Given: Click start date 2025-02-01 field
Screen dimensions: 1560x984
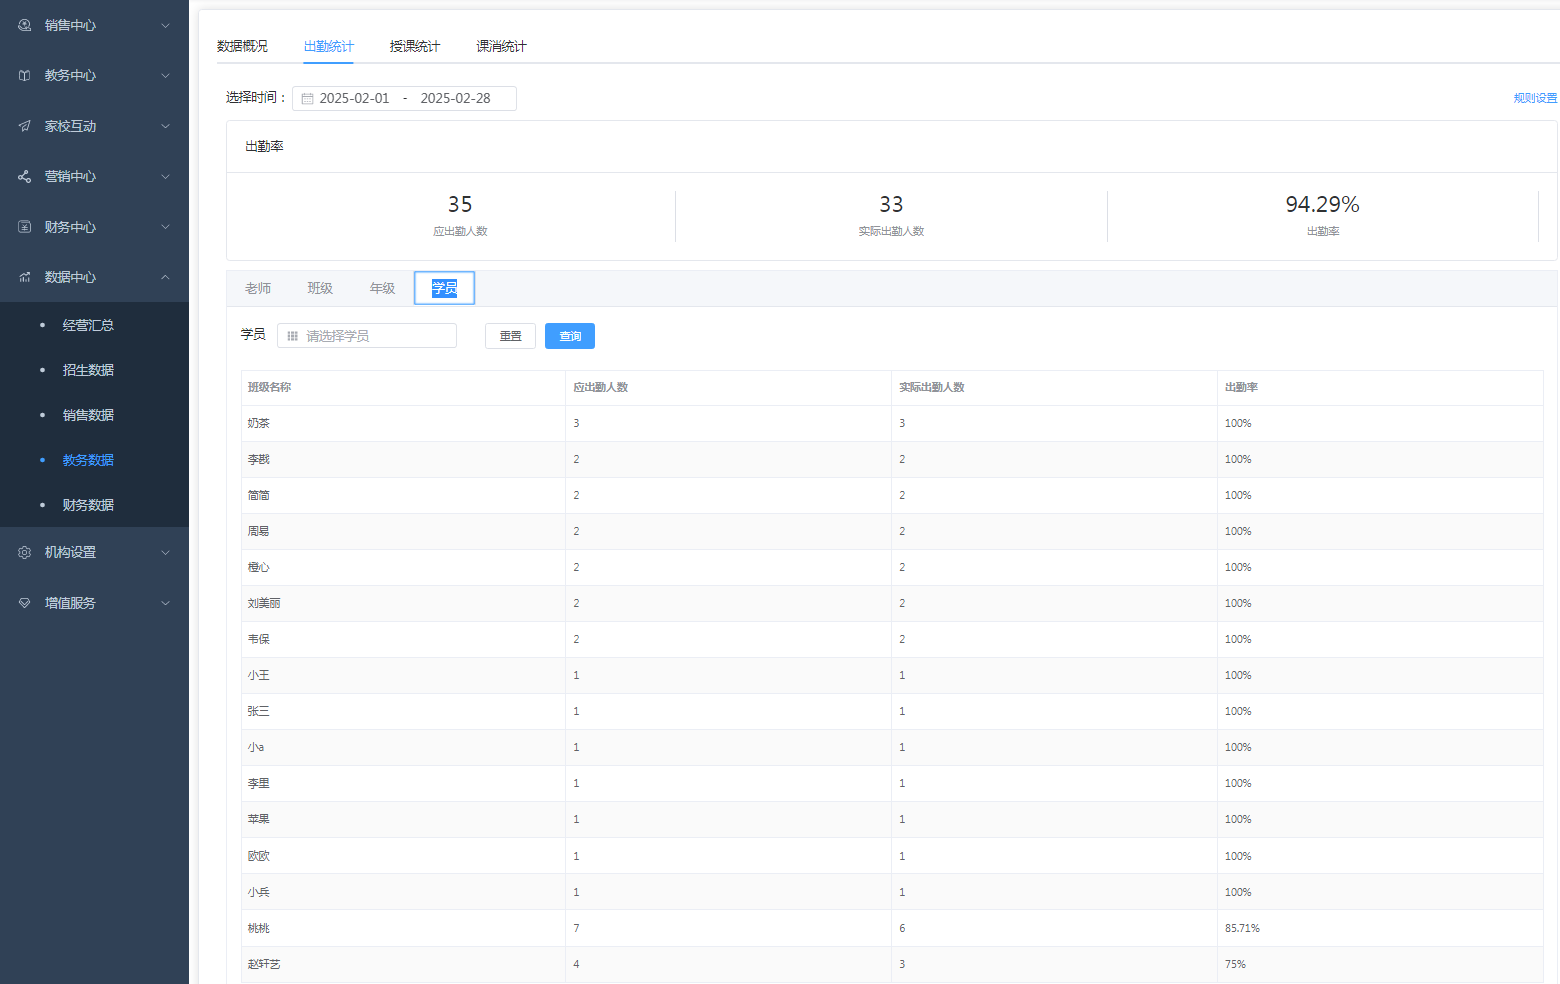Looking at the screenshot, I should click(354, 98).
